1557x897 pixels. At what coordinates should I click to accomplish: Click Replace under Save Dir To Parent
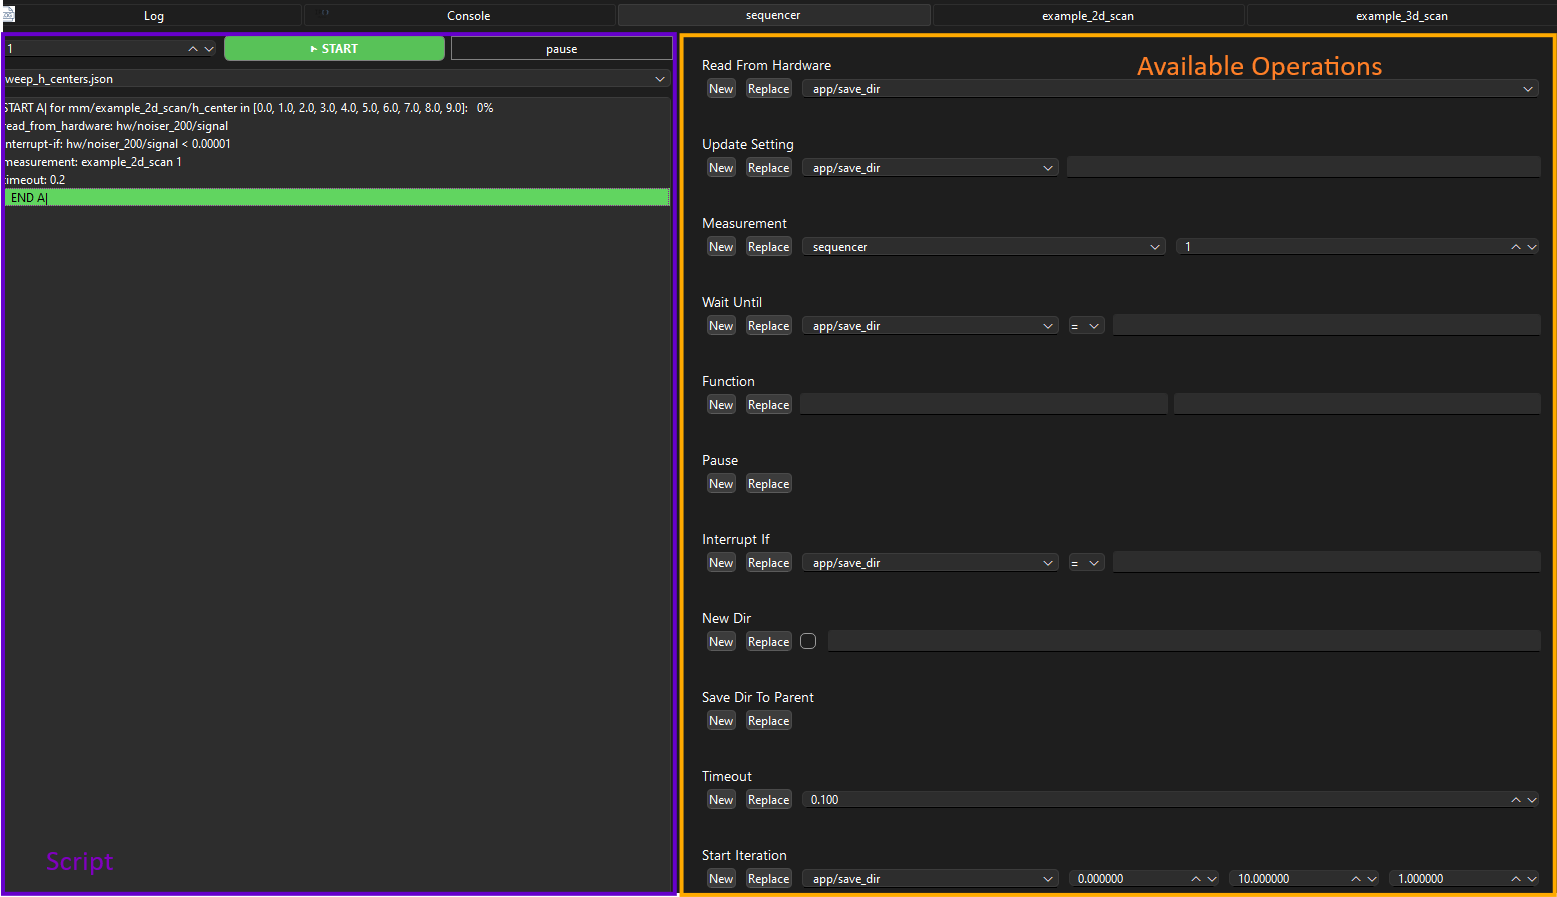point(768,721)
